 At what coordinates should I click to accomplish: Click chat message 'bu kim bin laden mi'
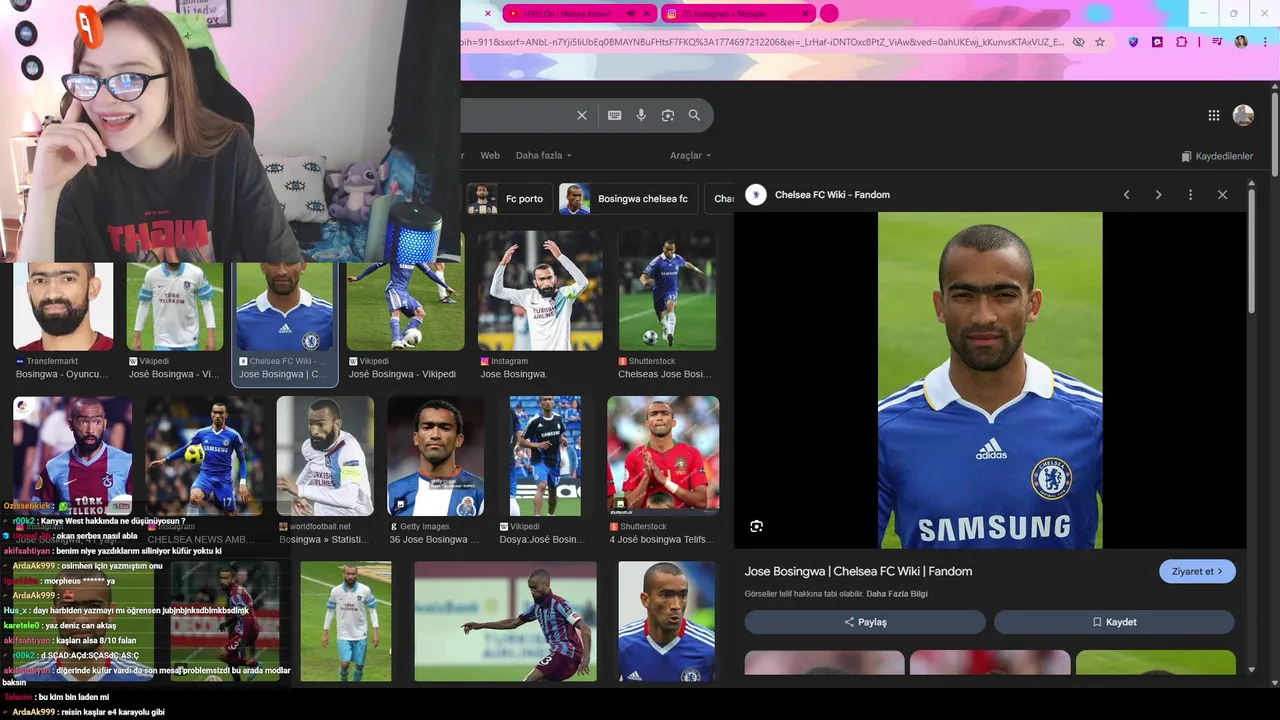(x=73, y=697)
